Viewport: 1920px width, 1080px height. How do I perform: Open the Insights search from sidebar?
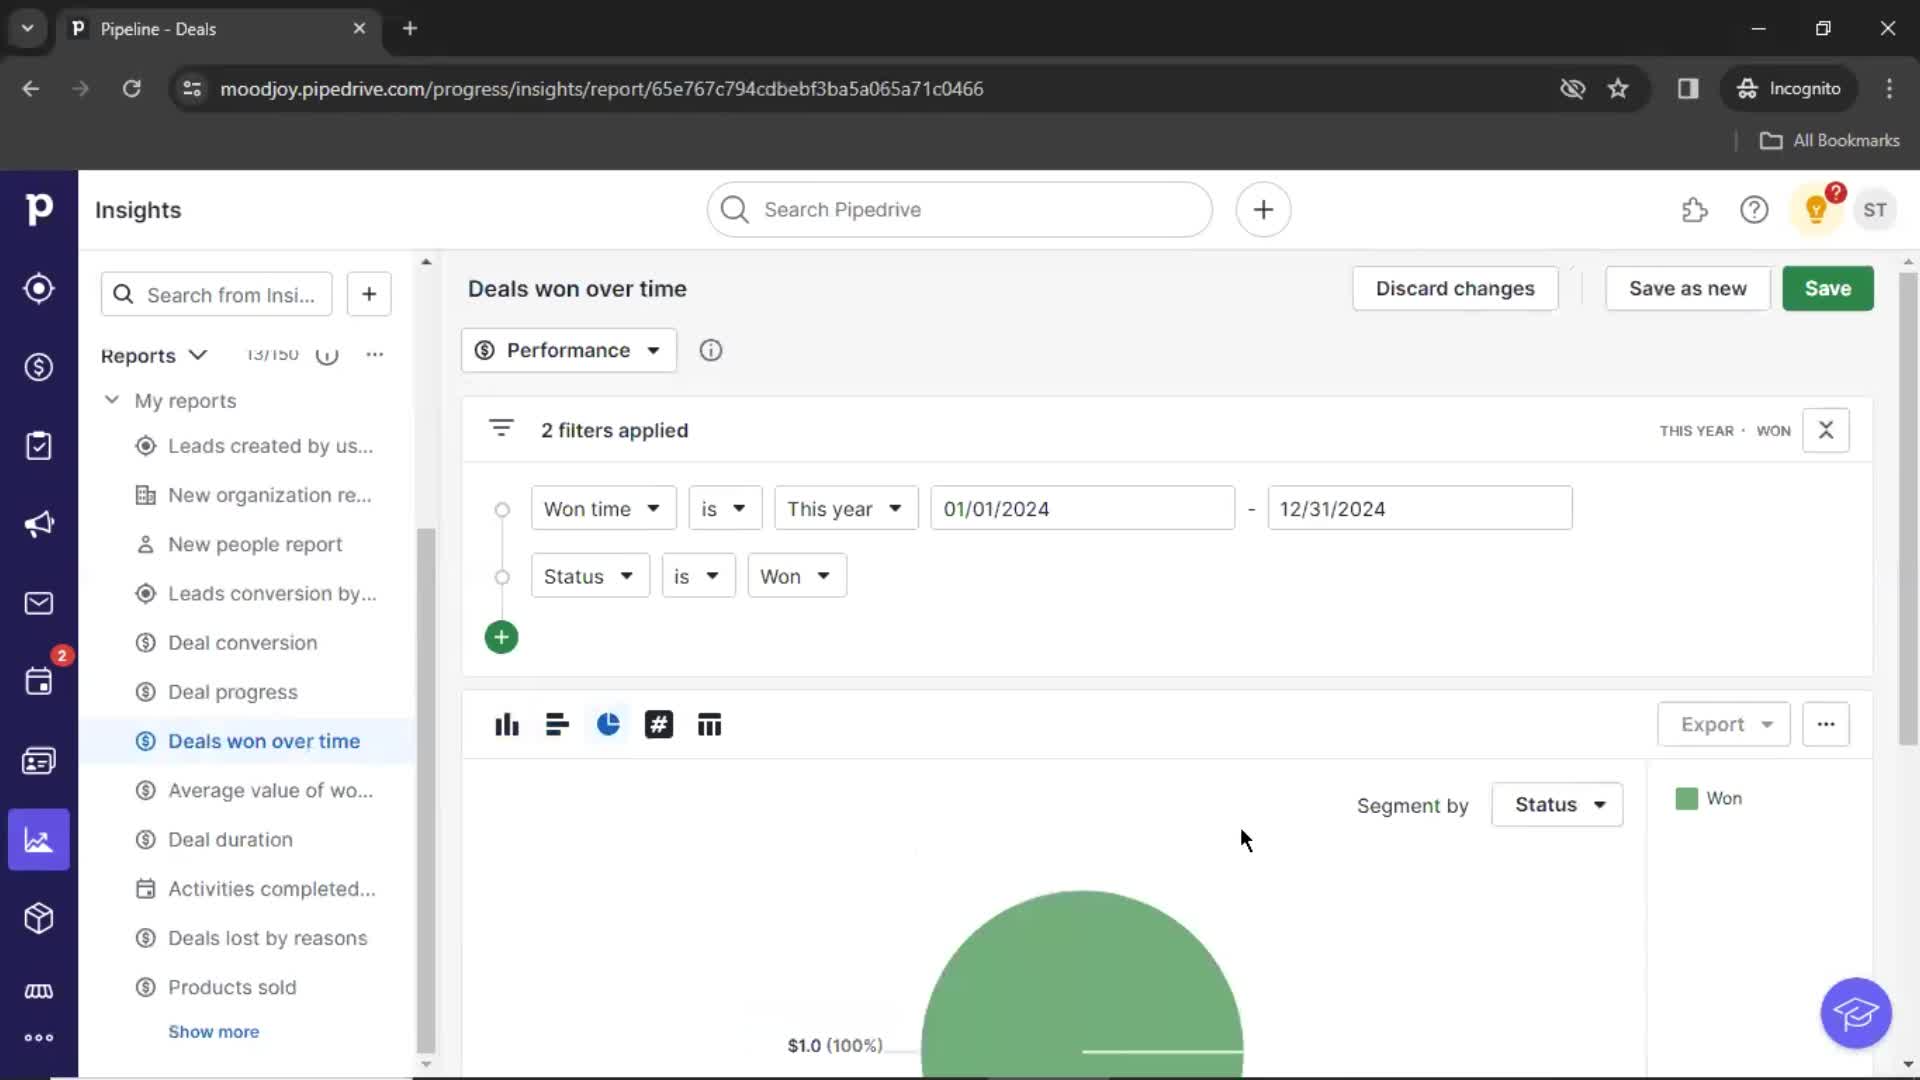coord(216,293)
